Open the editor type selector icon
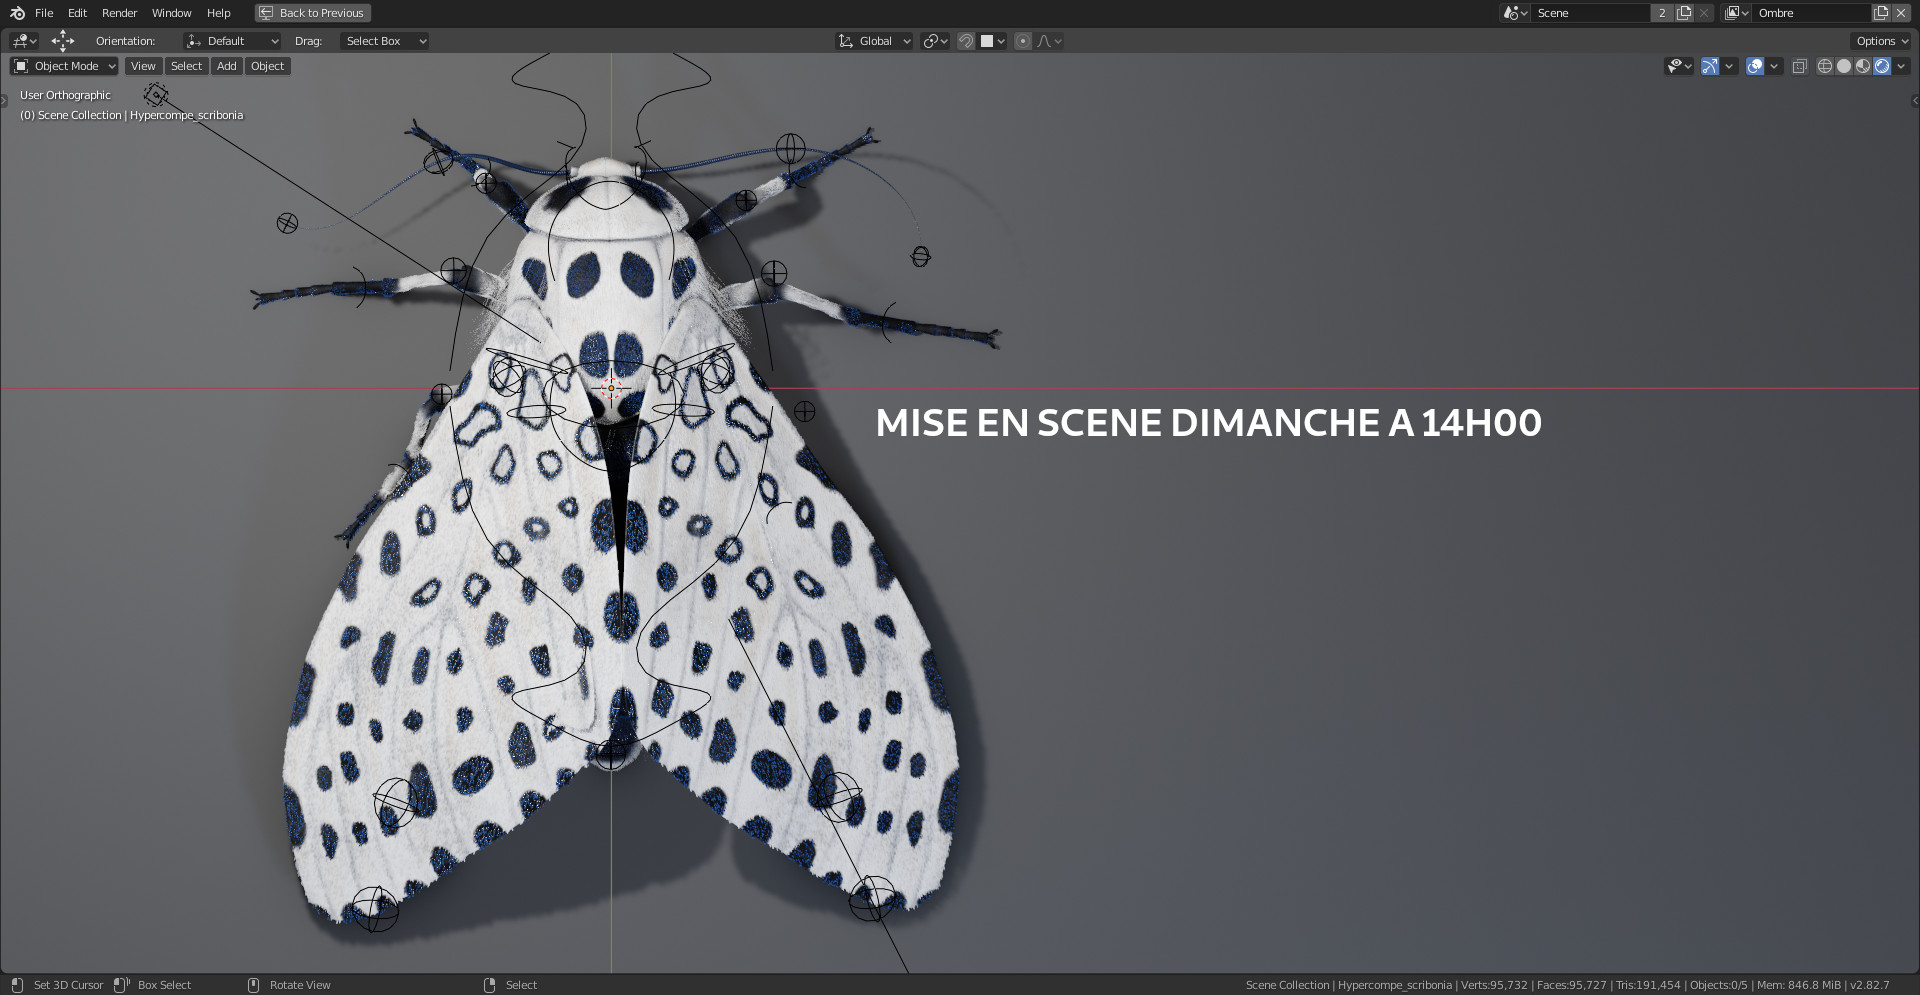The width and height of the screenshot is (1920, 995). (24, 41)
